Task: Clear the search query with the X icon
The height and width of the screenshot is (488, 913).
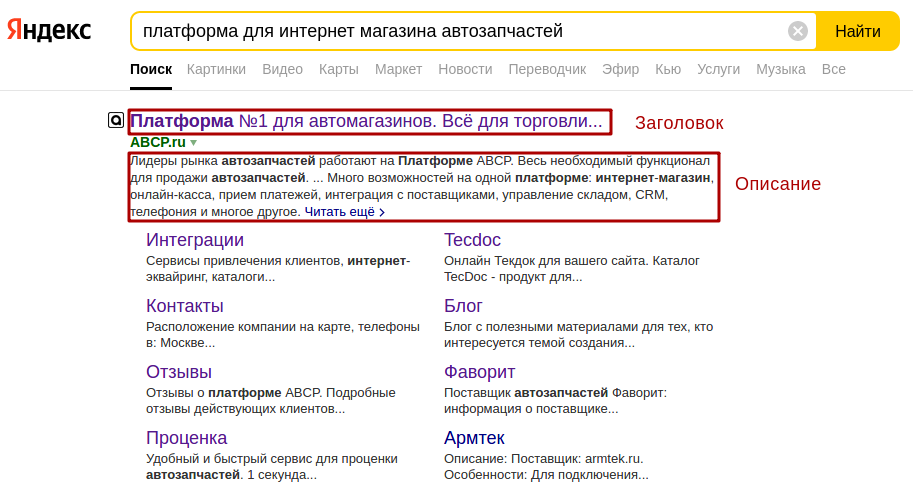Action: [x=798, y=31]
